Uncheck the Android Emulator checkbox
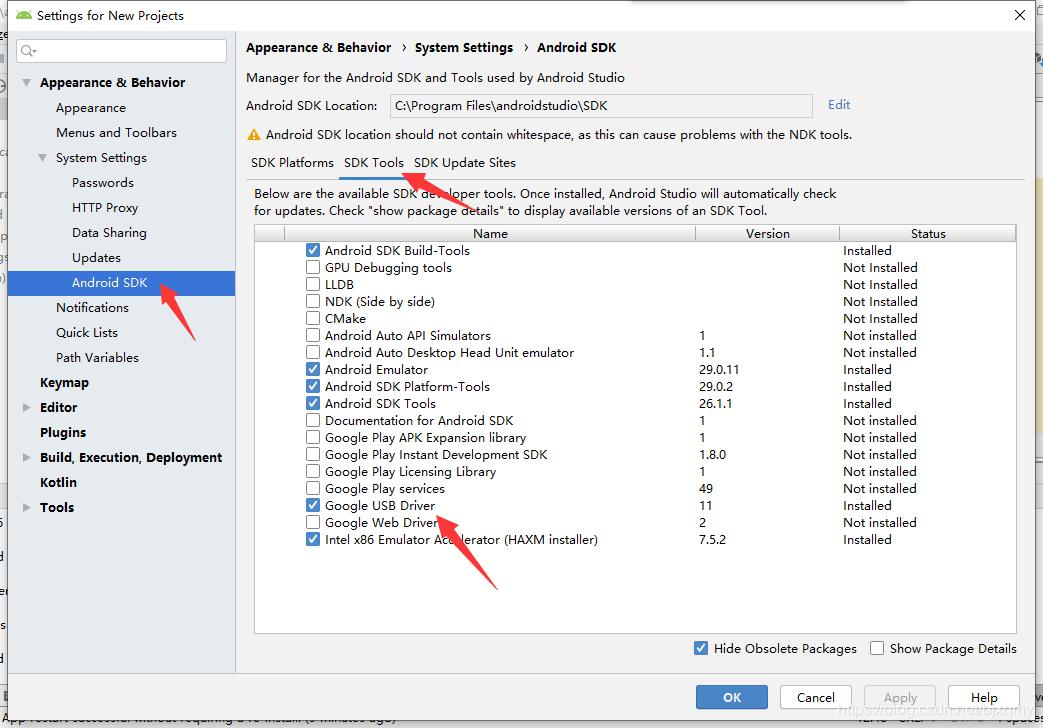Screen dimensions: 1043x728 click(313, 369)
